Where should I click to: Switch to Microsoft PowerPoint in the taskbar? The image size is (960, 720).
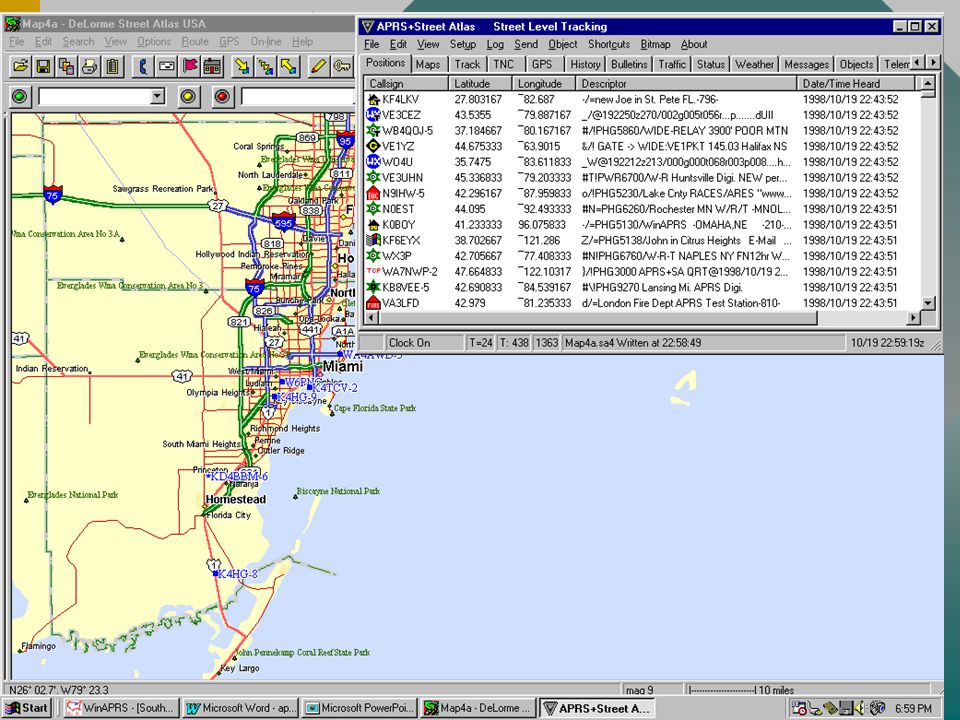[x=359, y=708]
